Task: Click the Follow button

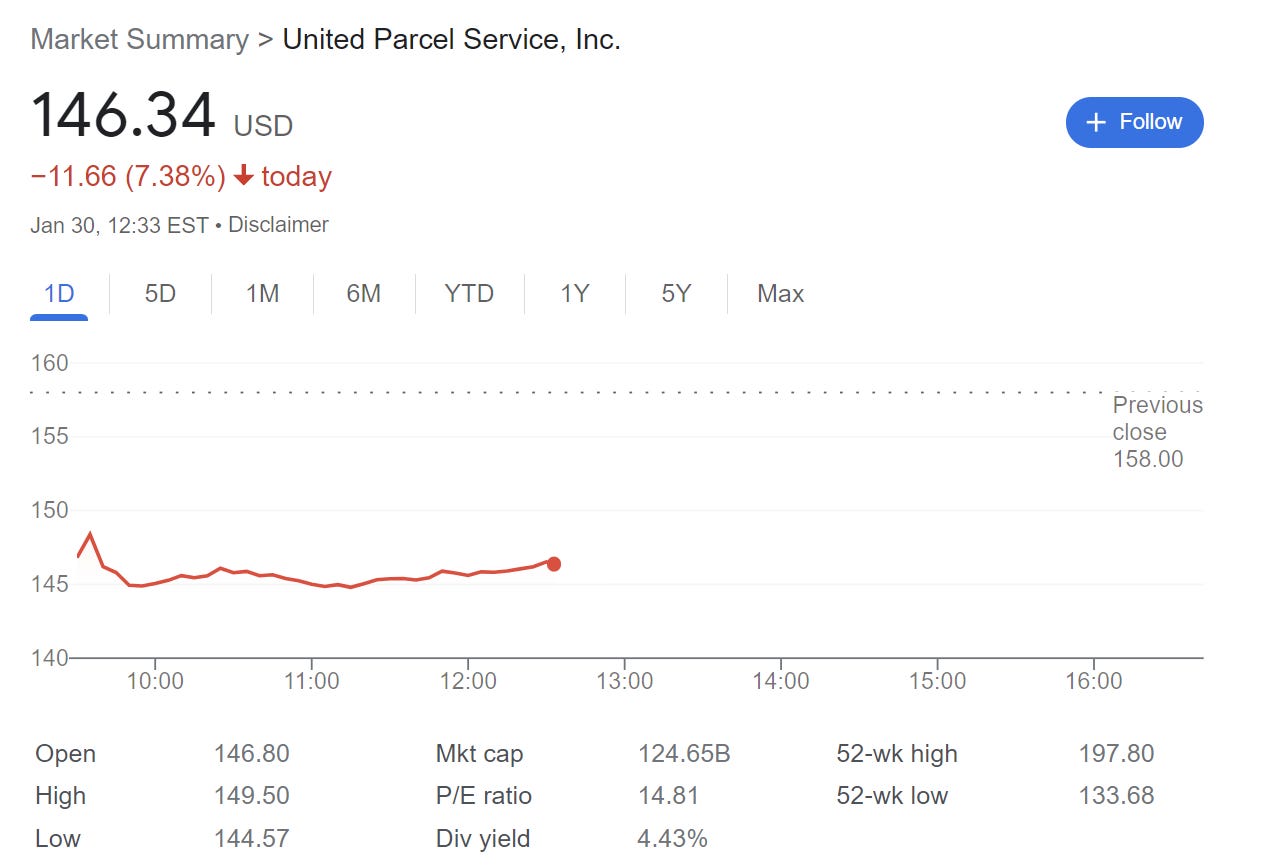Action: (1134, 122)
